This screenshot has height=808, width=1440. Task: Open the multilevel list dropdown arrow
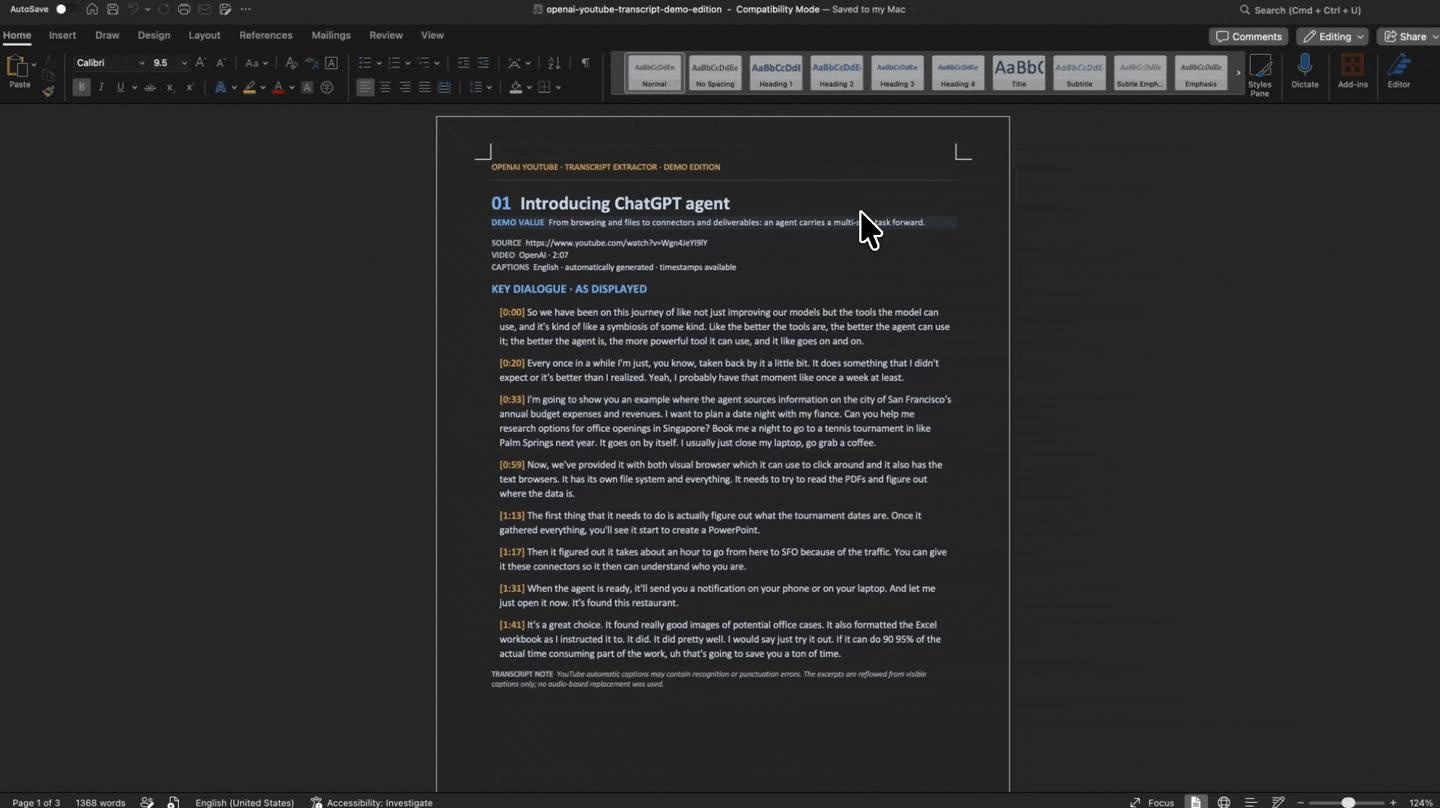point(439,63)
